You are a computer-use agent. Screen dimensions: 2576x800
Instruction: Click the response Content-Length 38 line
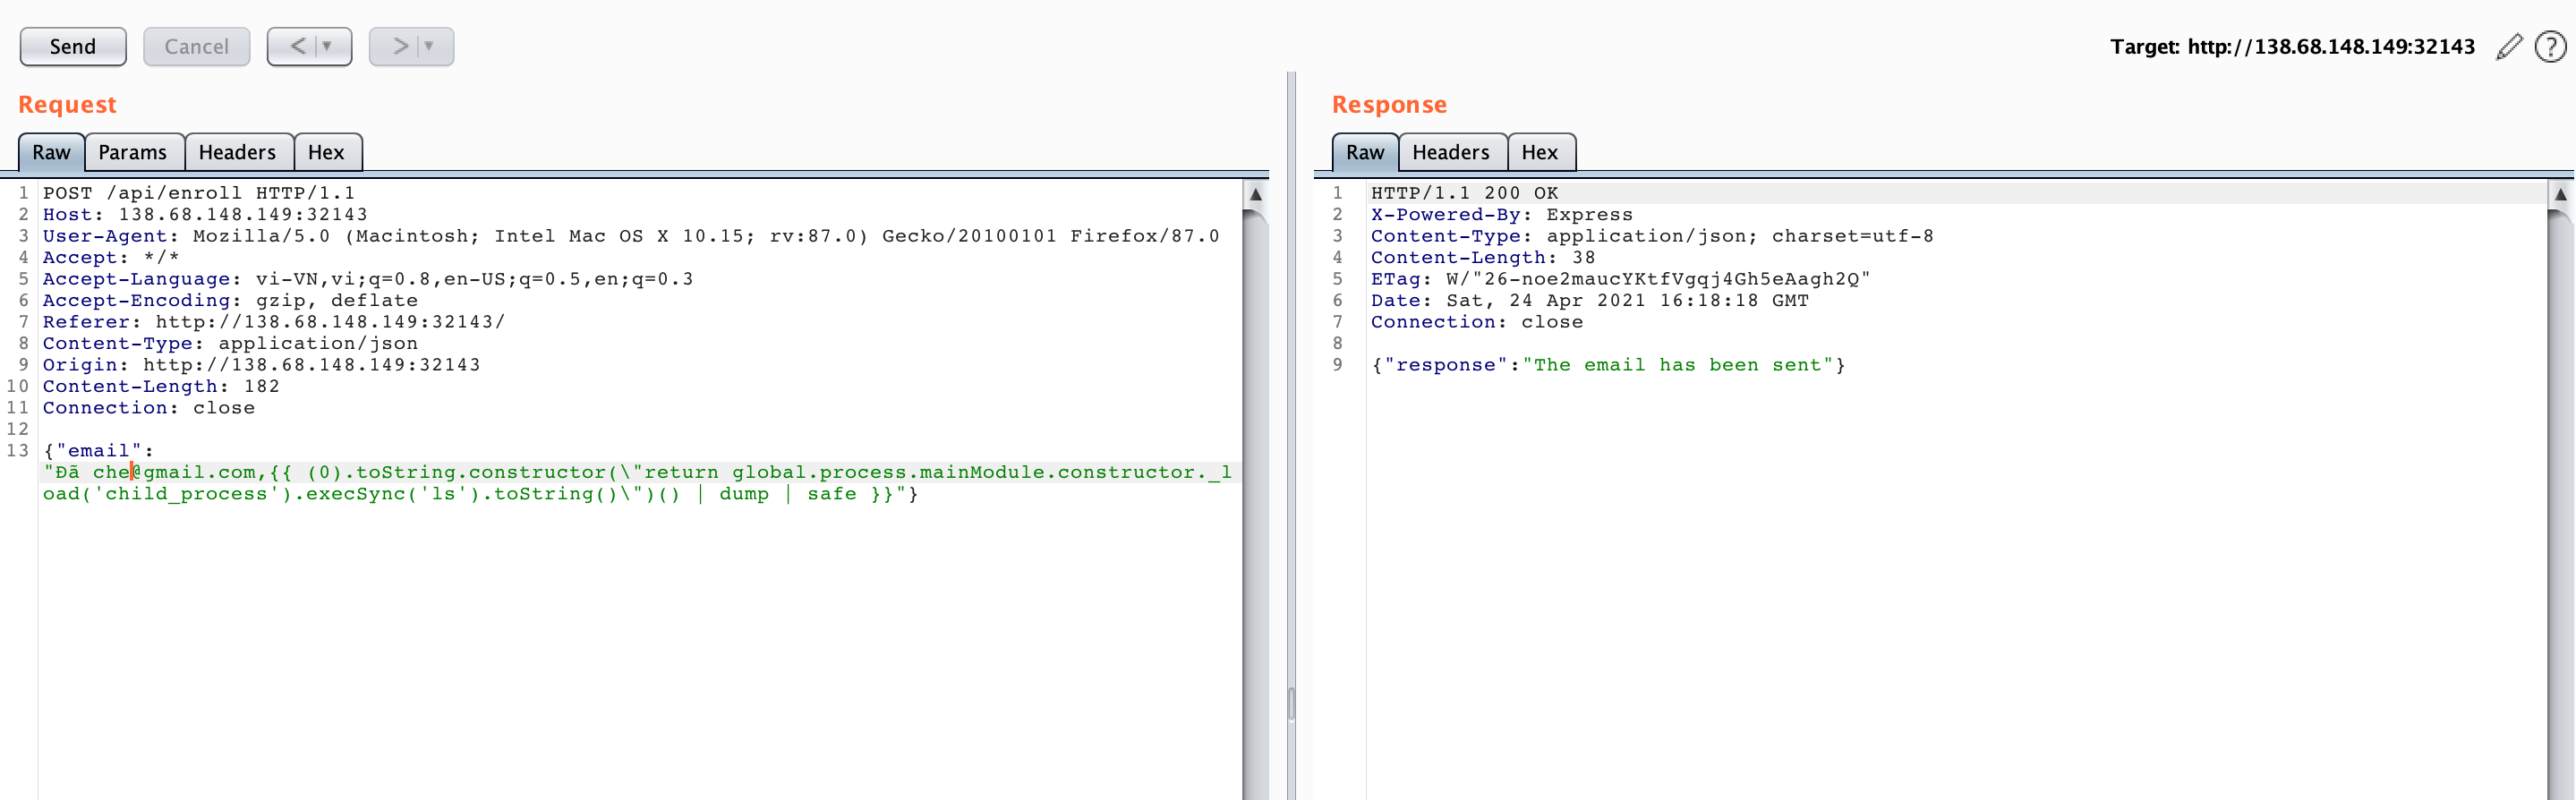point(1483,258)
